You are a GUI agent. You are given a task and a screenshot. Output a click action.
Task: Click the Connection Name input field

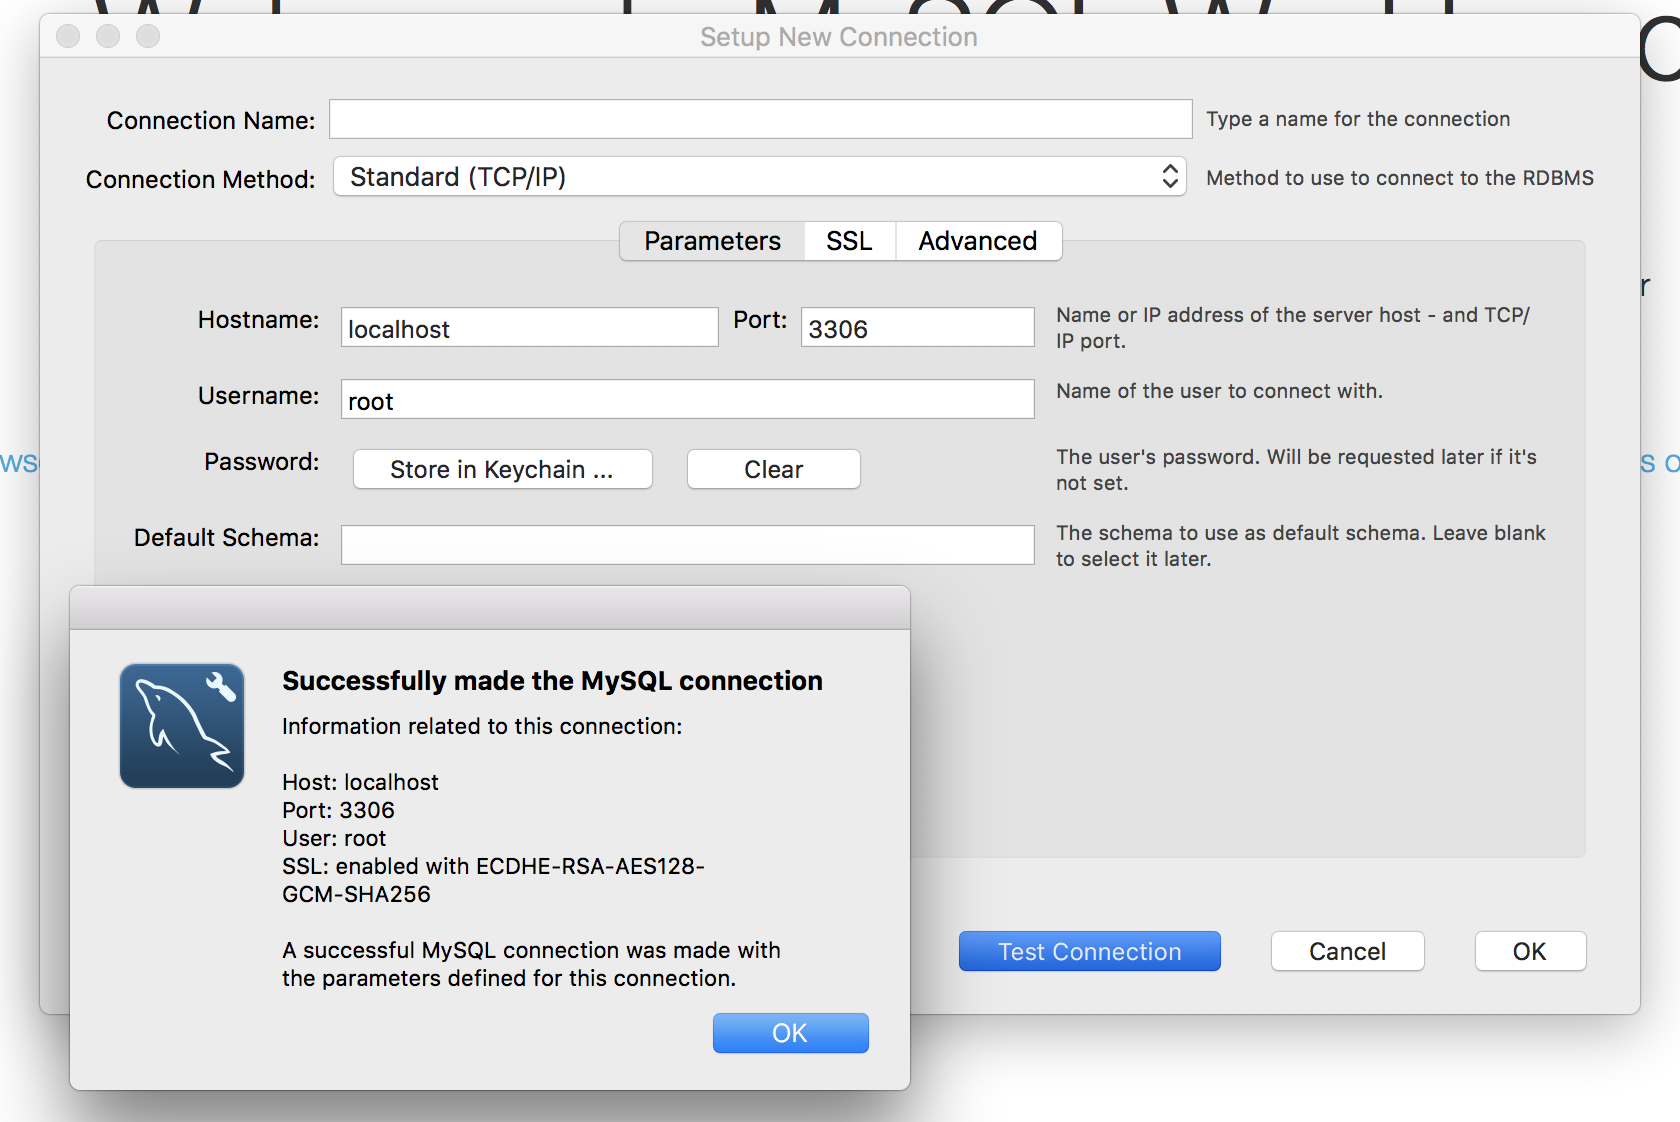pyautogui.click(x=761, y=119)
